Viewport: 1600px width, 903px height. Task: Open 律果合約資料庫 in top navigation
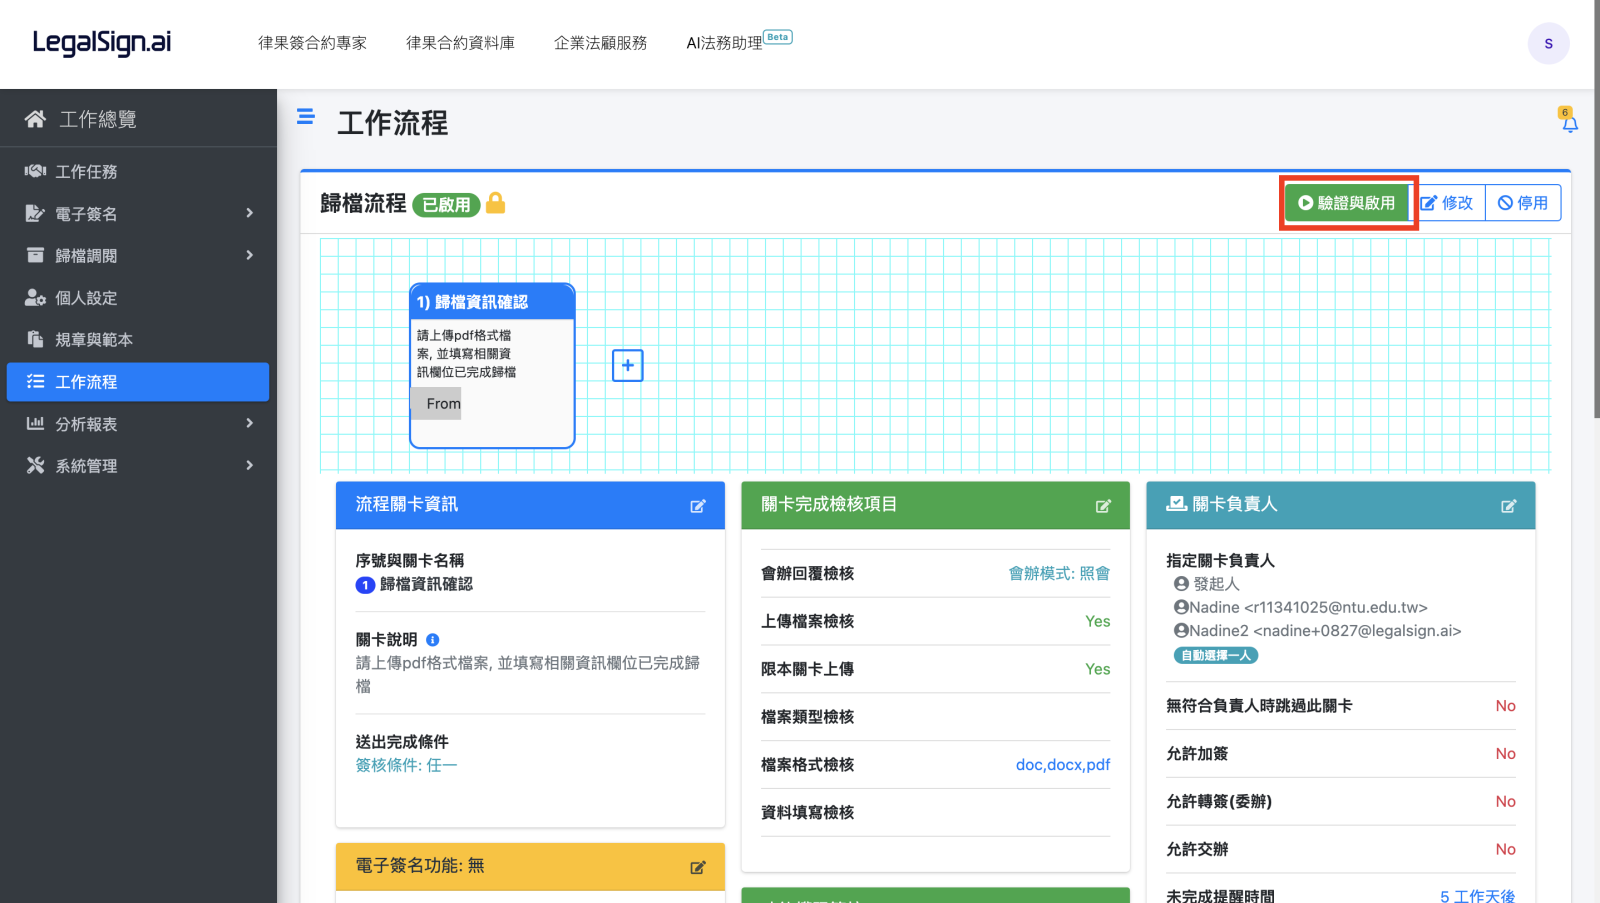tap(460, 43)
